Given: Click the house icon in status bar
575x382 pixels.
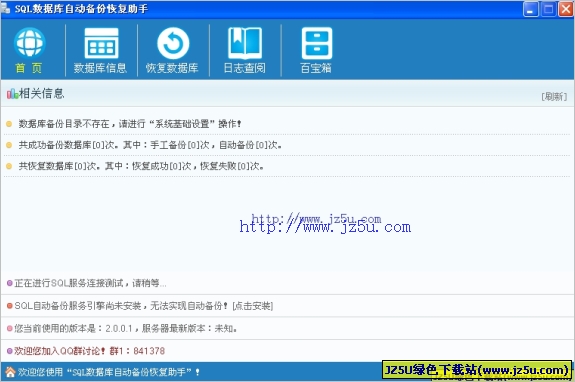Looking at the screenshot, I should [x=10, y=372].
